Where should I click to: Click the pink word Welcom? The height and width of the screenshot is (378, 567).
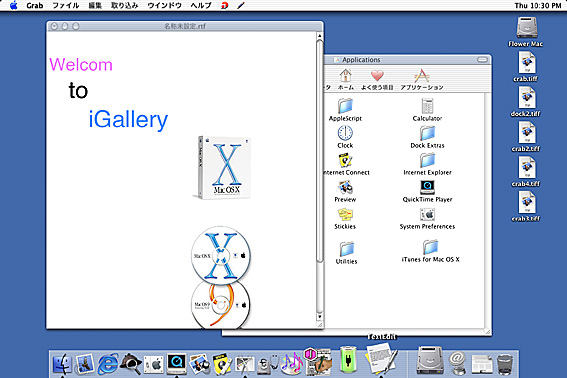[x=81, y=65]
